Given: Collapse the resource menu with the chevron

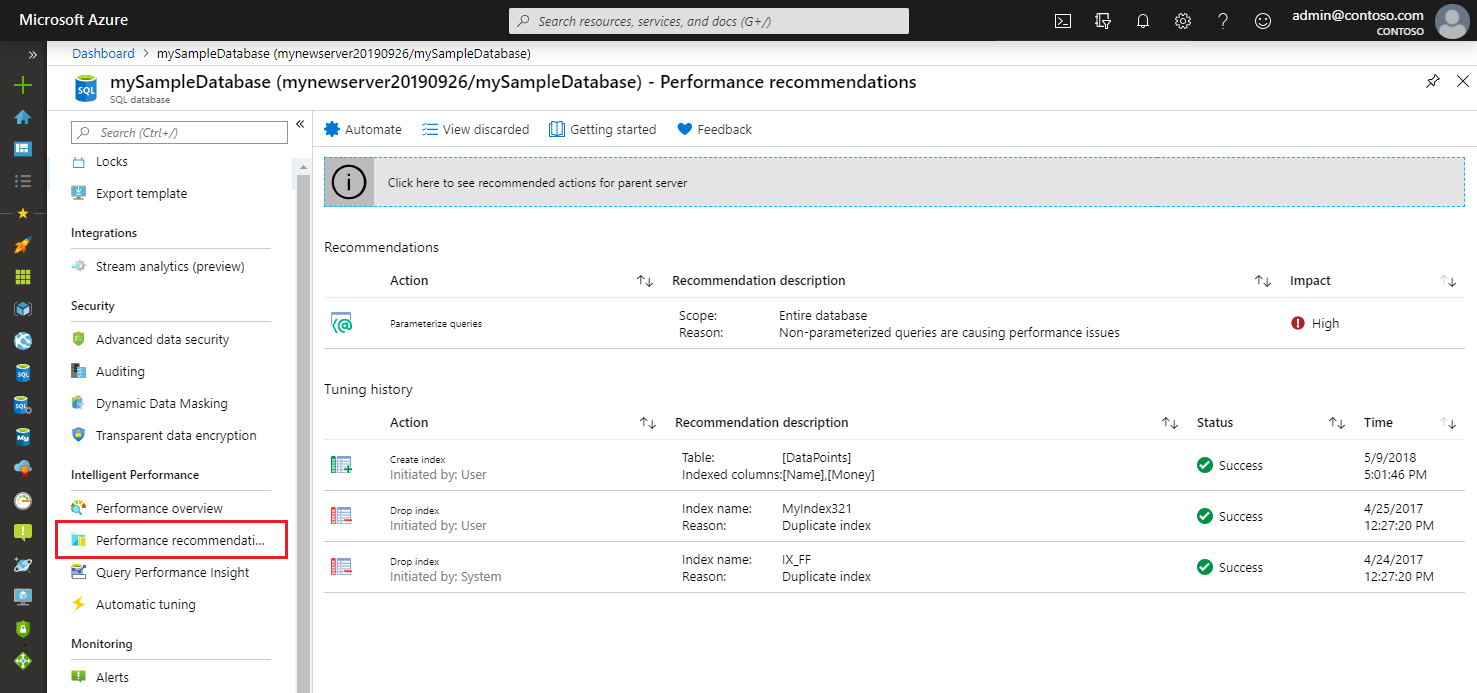Looking at the screenshot, I should [300, 124].
